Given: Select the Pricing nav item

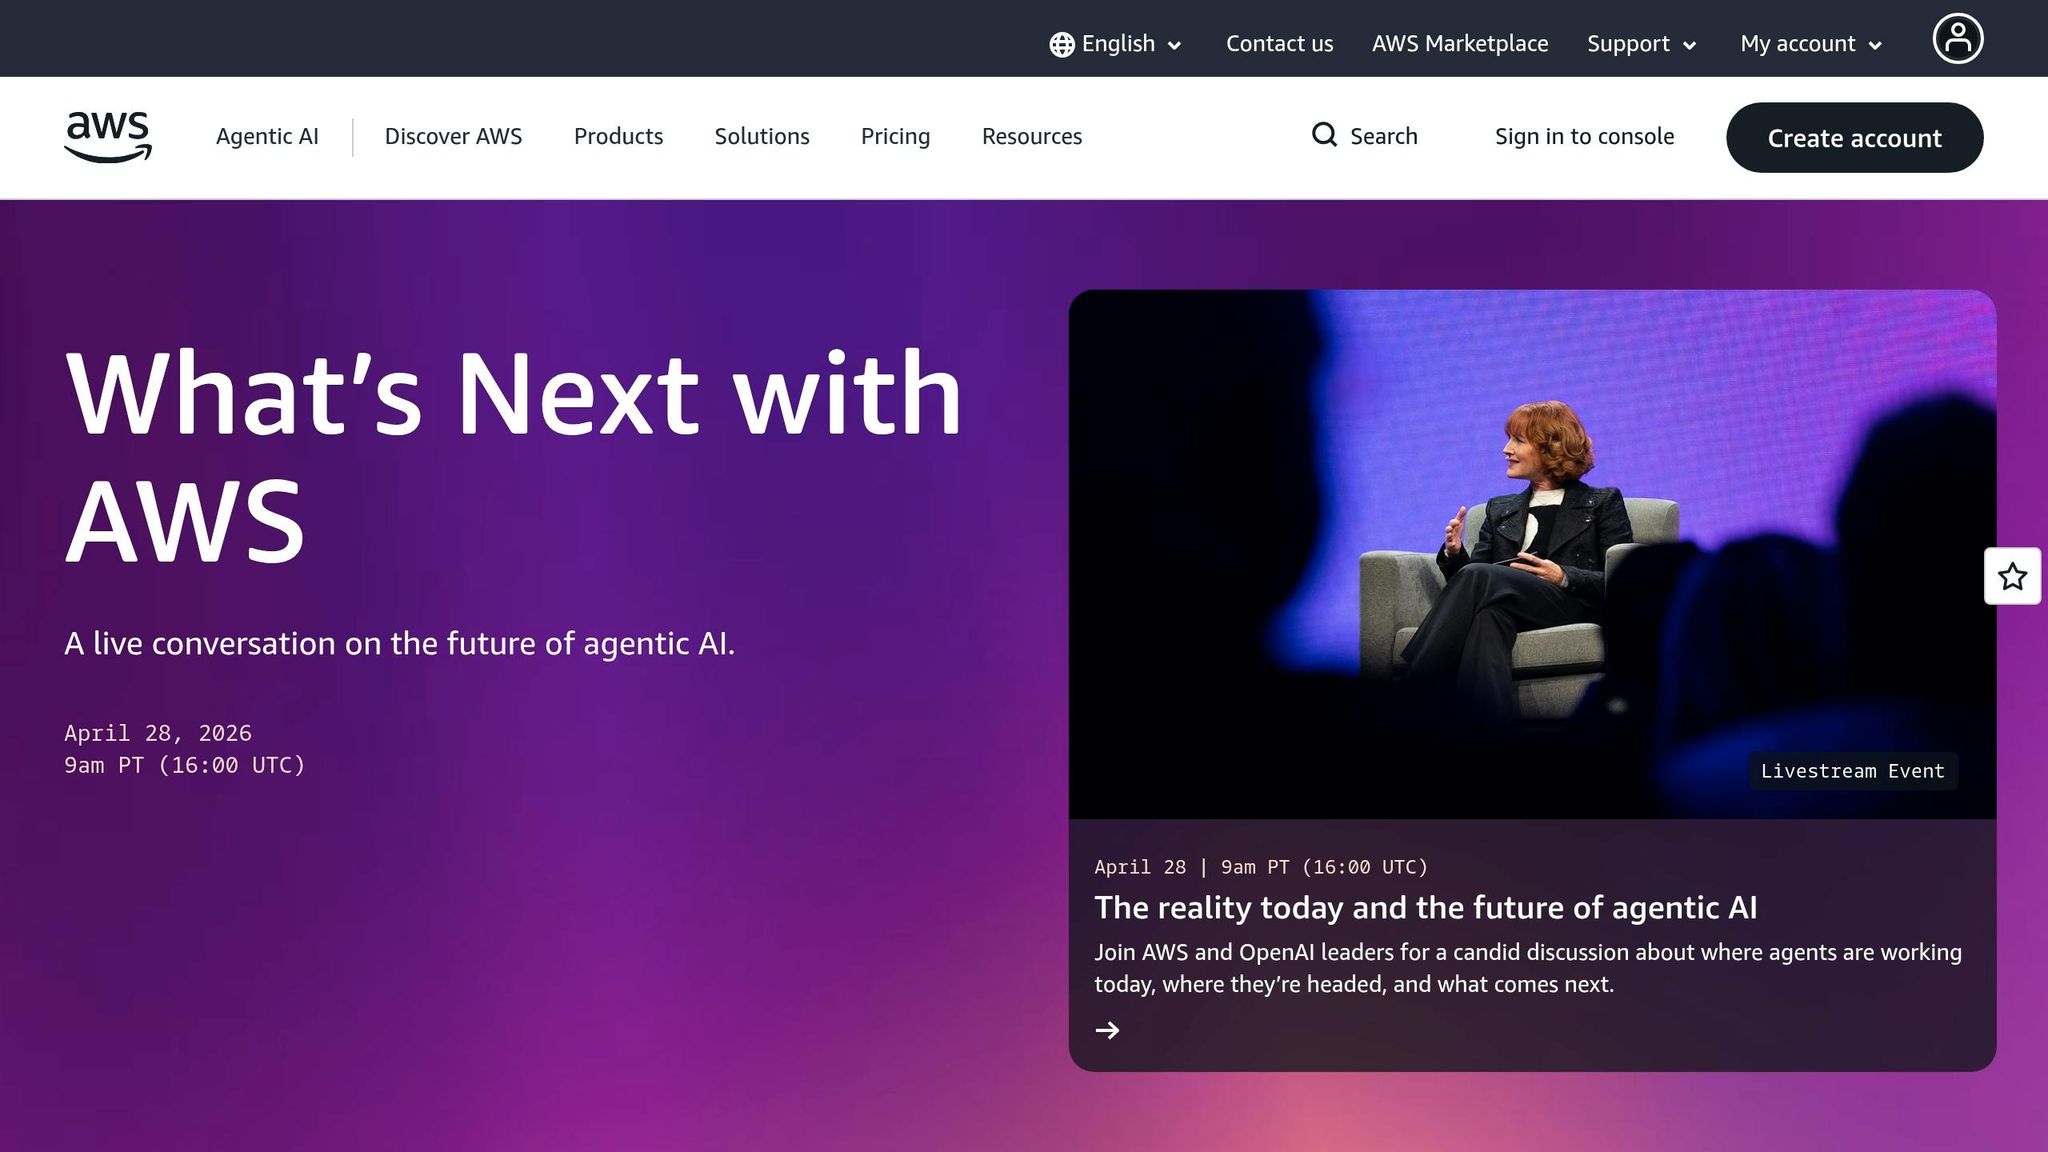Looking at the screenshot, I should (x=895, y=137).
